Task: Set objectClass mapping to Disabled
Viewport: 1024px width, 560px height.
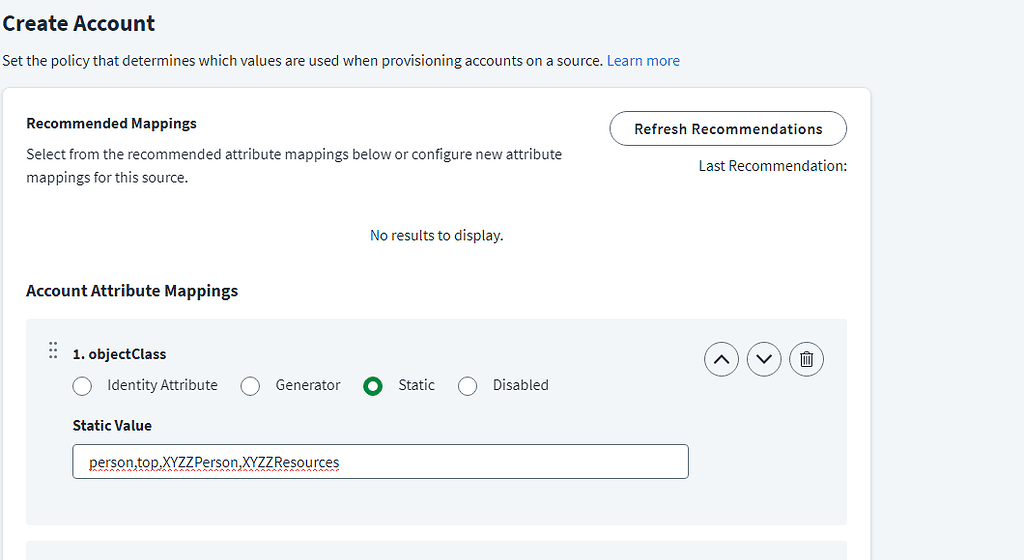Action: pyautogui.click(x=468, y=386)
